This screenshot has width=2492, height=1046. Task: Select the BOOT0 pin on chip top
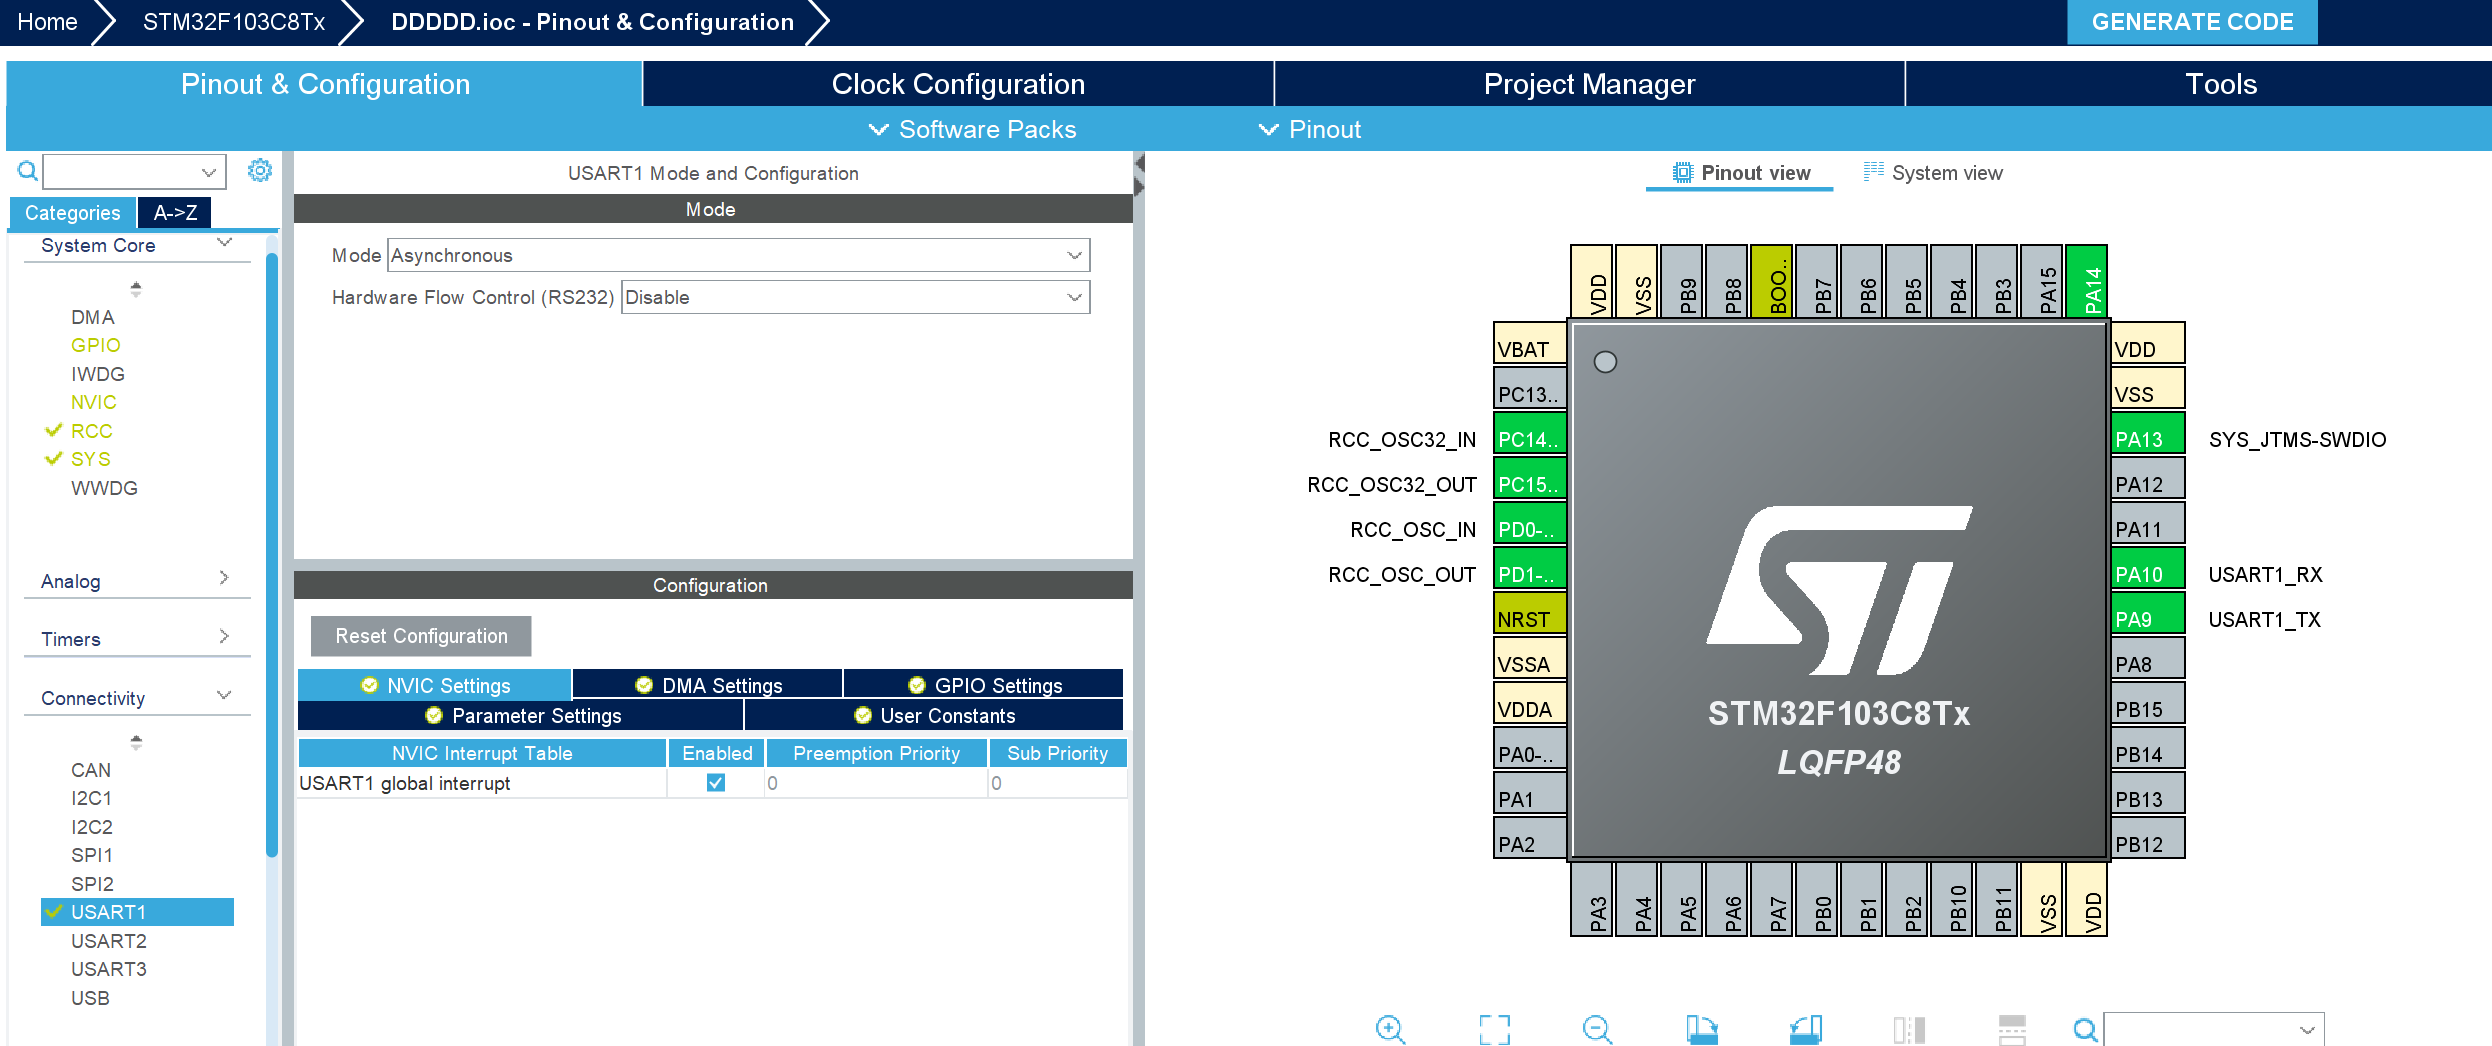coord(1772,281)
